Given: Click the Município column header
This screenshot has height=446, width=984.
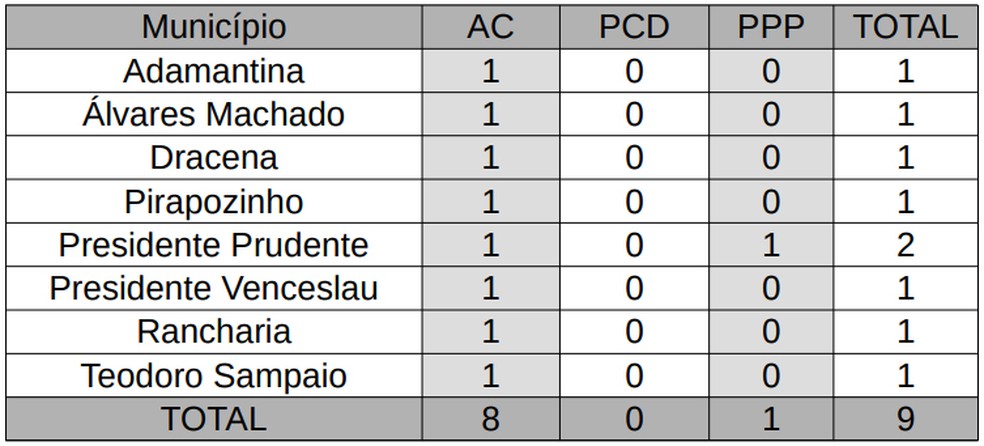Looking at the screenshot, I should coord(213,27).
